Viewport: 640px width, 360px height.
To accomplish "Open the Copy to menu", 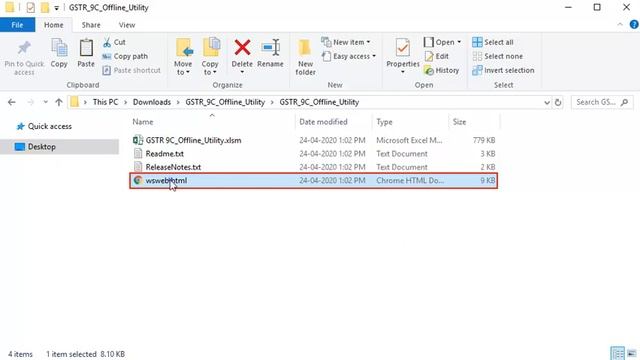I will tap(210, 57).
